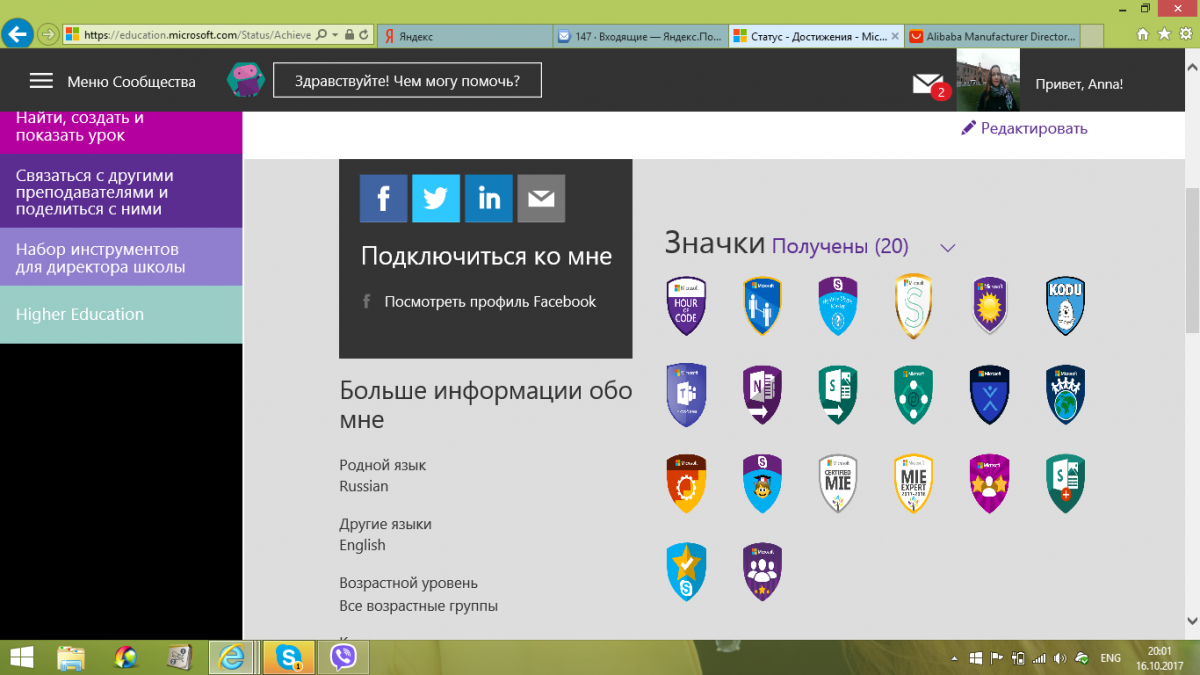Share profile via Facebook icon

[383, 198]
